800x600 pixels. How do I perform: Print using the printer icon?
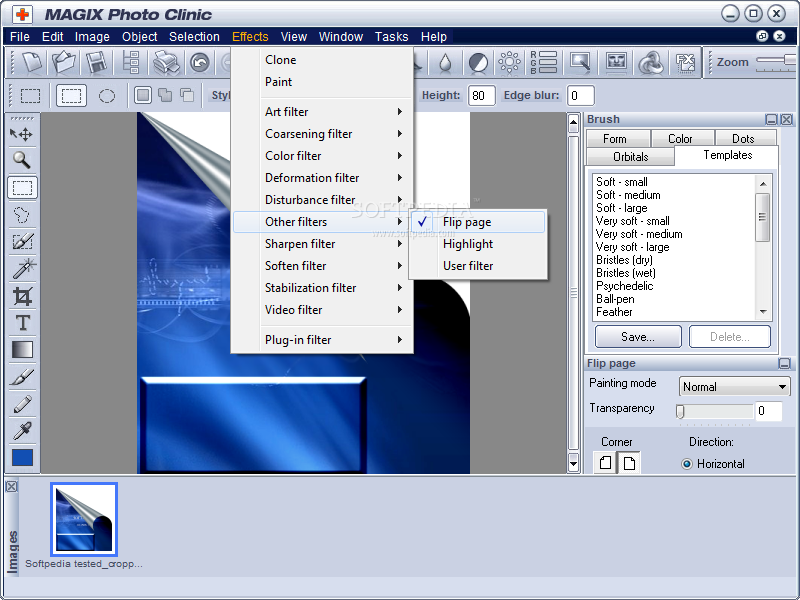tap(166, 63)
